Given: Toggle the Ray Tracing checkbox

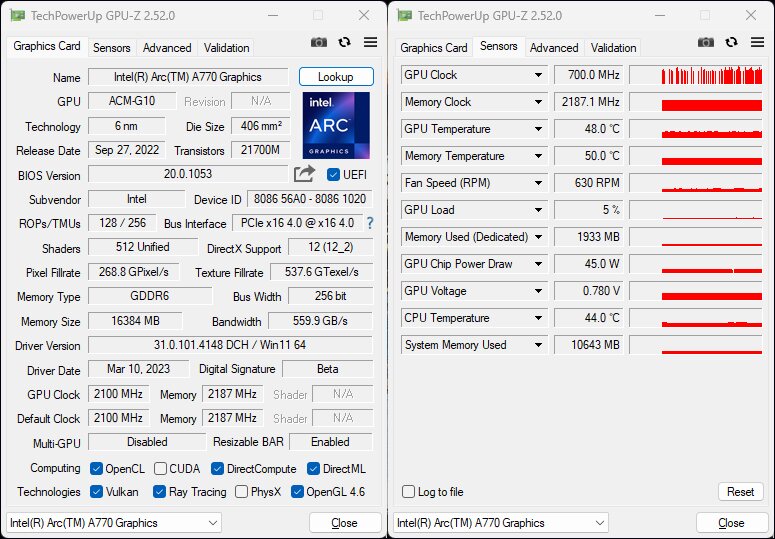Looking at the screenshot, I should point(159,492).
